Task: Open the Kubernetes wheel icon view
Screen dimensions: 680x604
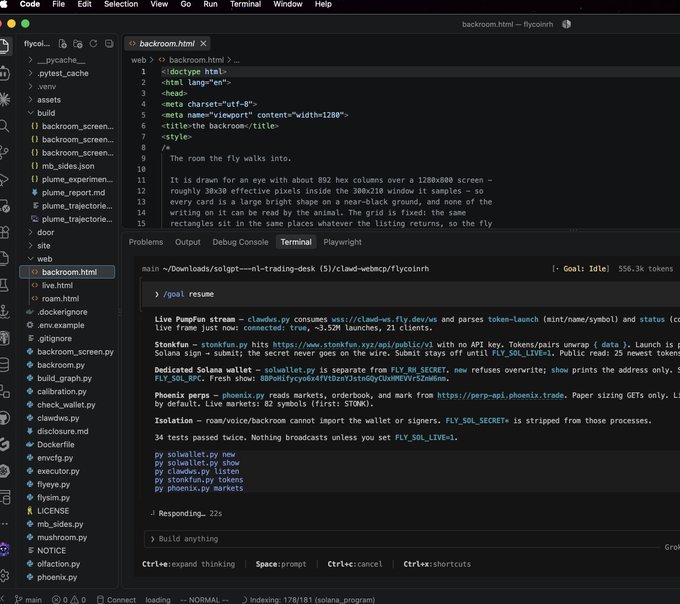Action: point(3,470)
